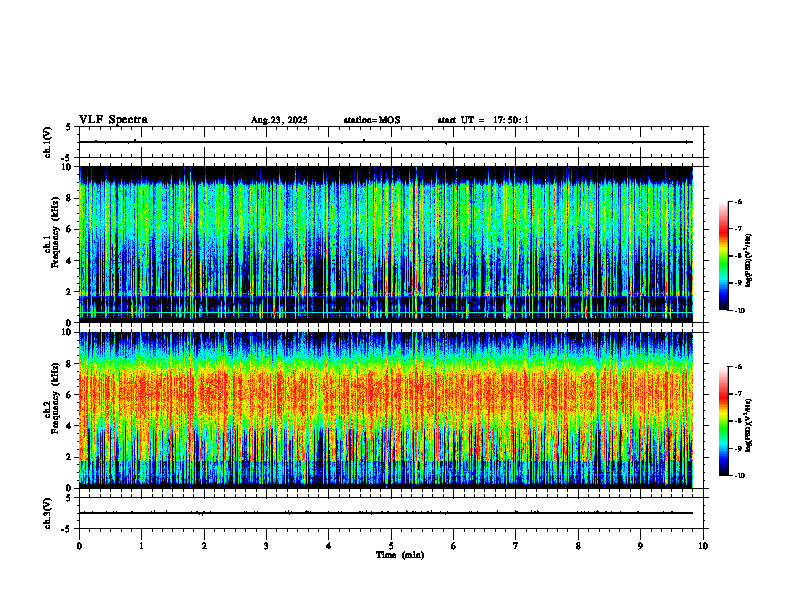Click the "Time (min)" axis title
The width and height of the screenshot is (792, 612).
tap(400, 555)
